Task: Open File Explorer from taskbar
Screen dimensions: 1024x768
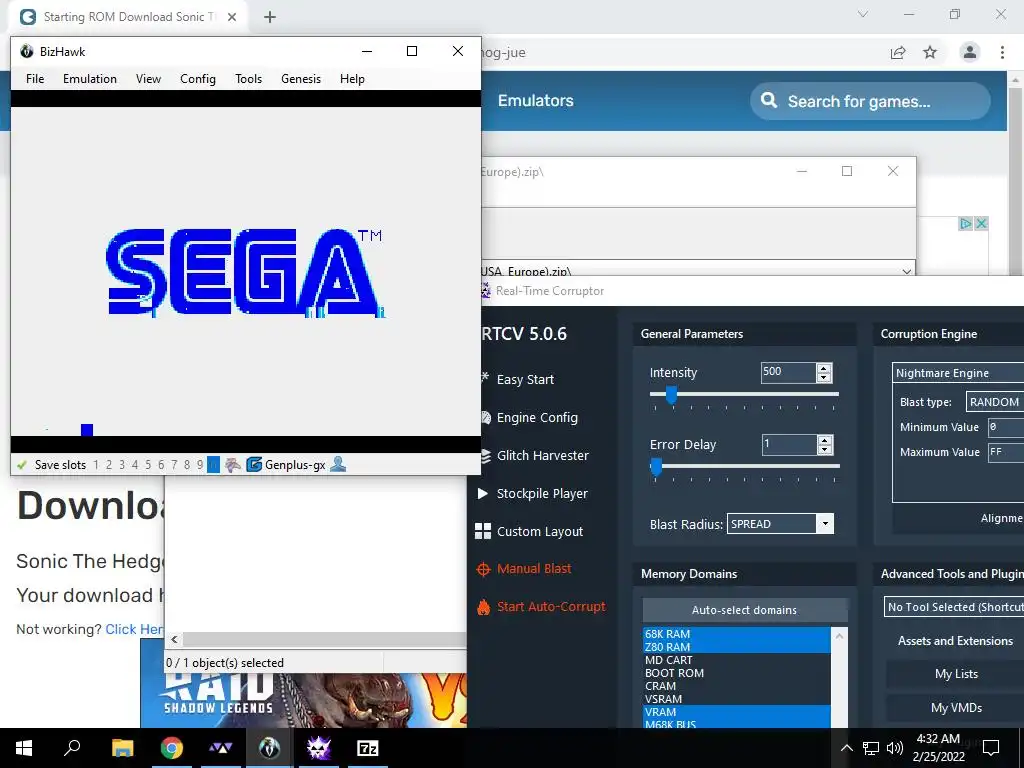Action: [x=122, y=748]
